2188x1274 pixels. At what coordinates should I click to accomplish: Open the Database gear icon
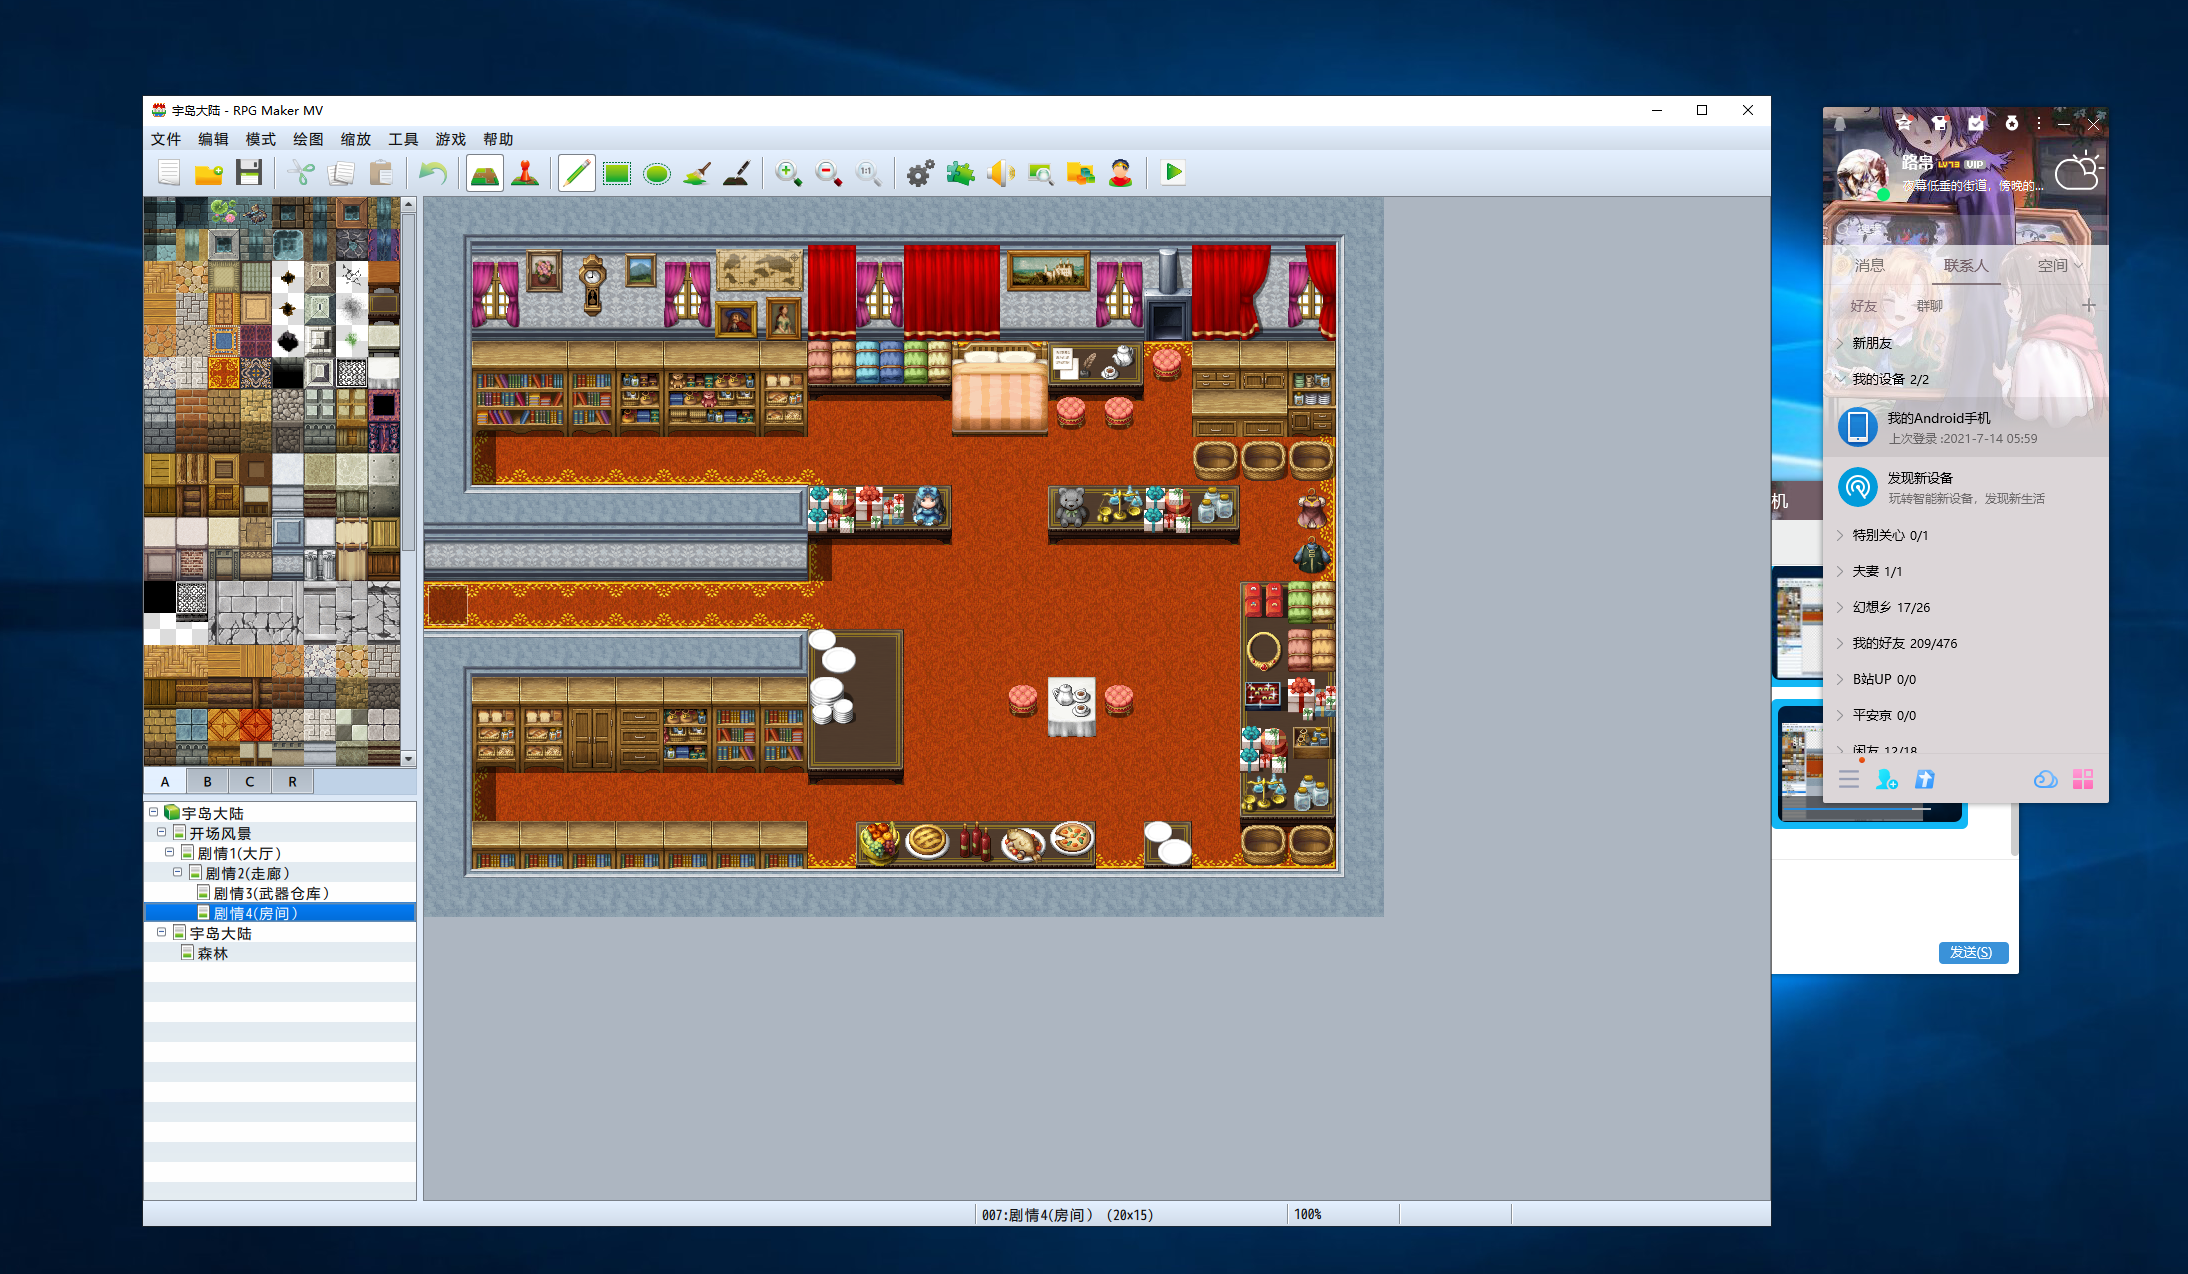[920, 174]
